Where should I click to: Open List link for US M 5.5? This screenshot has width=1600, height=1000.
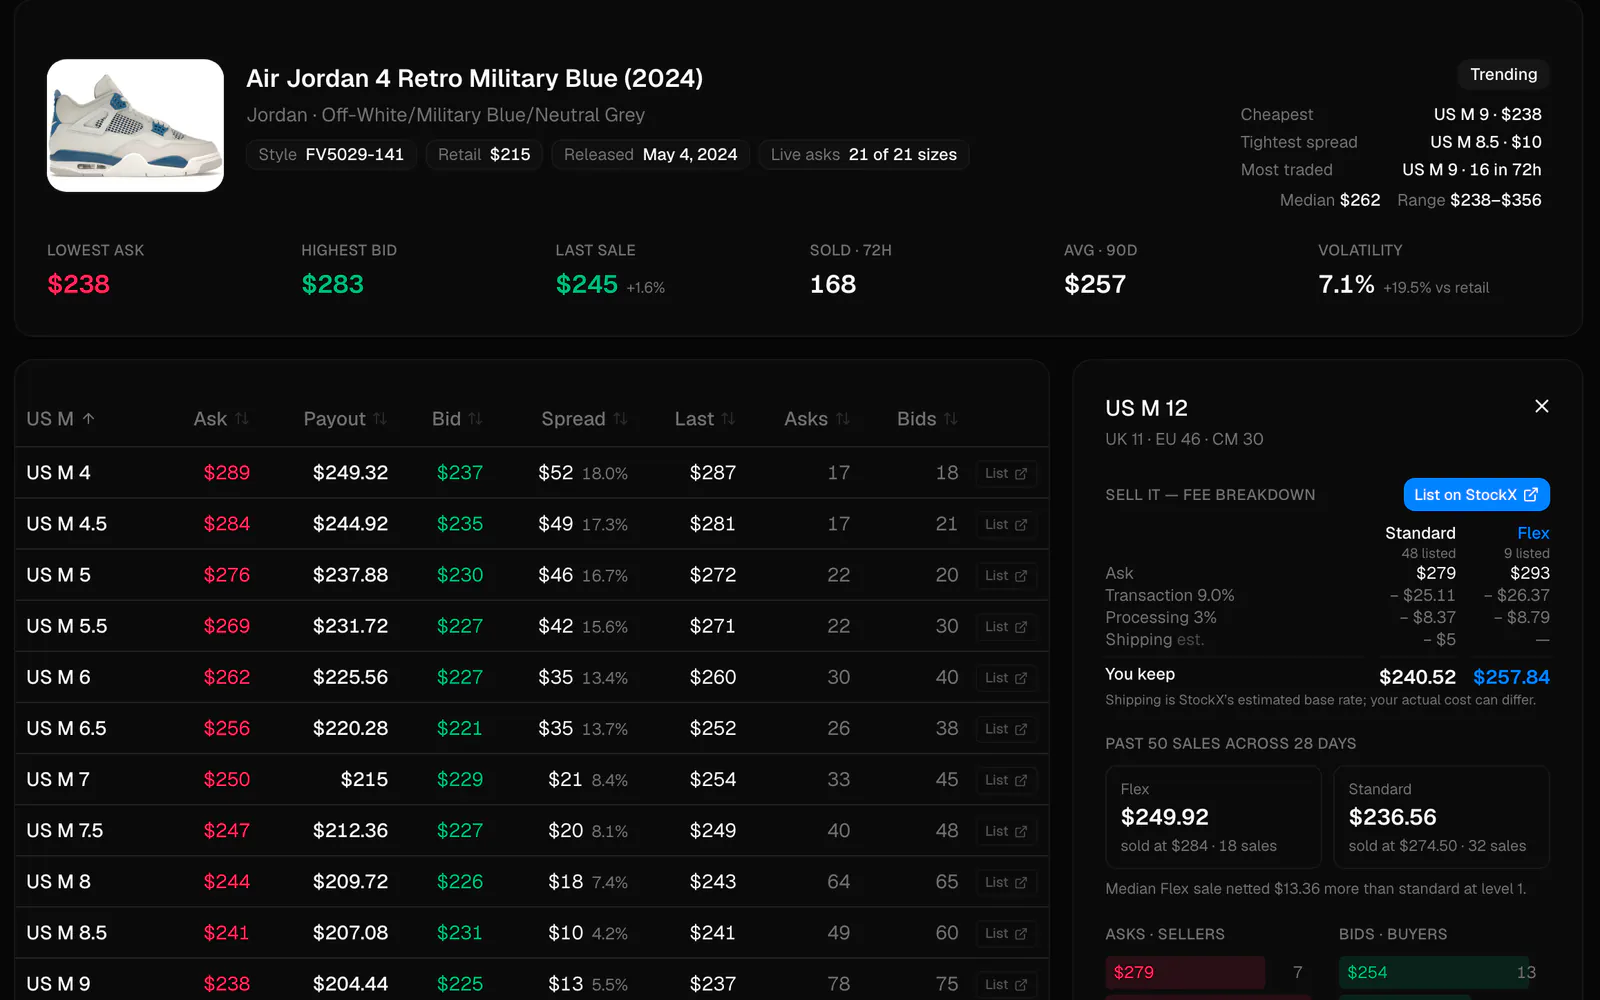(1006, 626)
